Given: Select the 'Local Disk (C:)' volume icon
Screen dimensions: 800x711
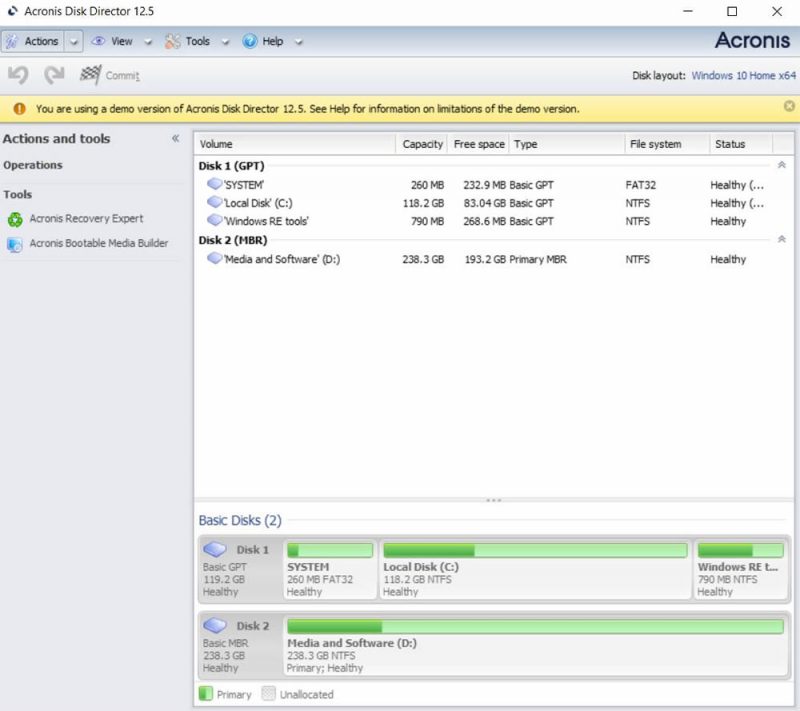Looking at the screenshot, I should (x=215, y=203).
